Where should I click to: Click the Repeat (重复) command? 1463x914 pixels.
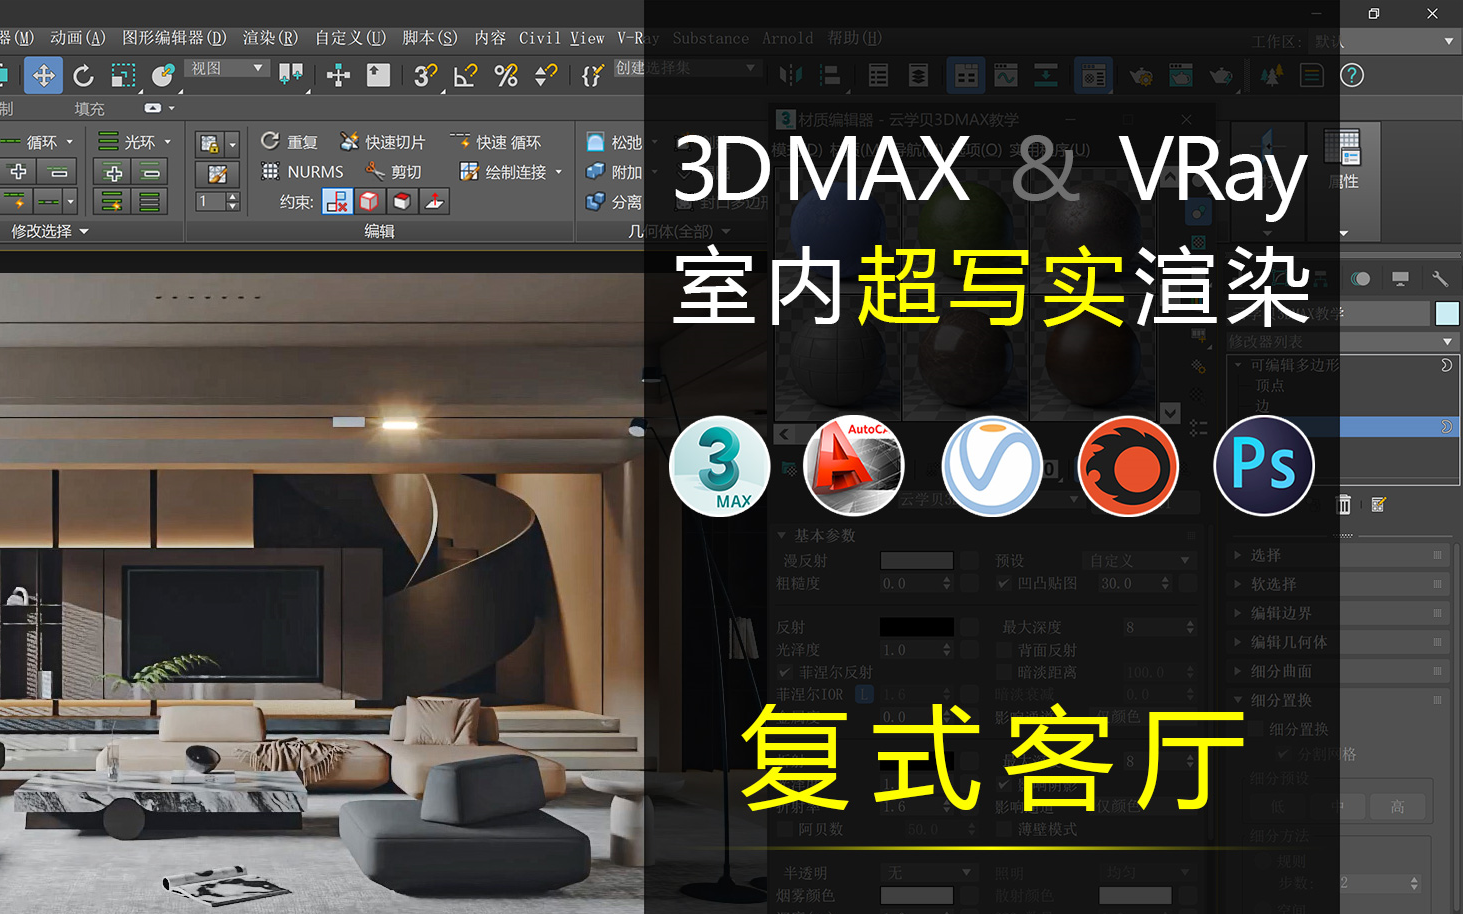point(289,142)
